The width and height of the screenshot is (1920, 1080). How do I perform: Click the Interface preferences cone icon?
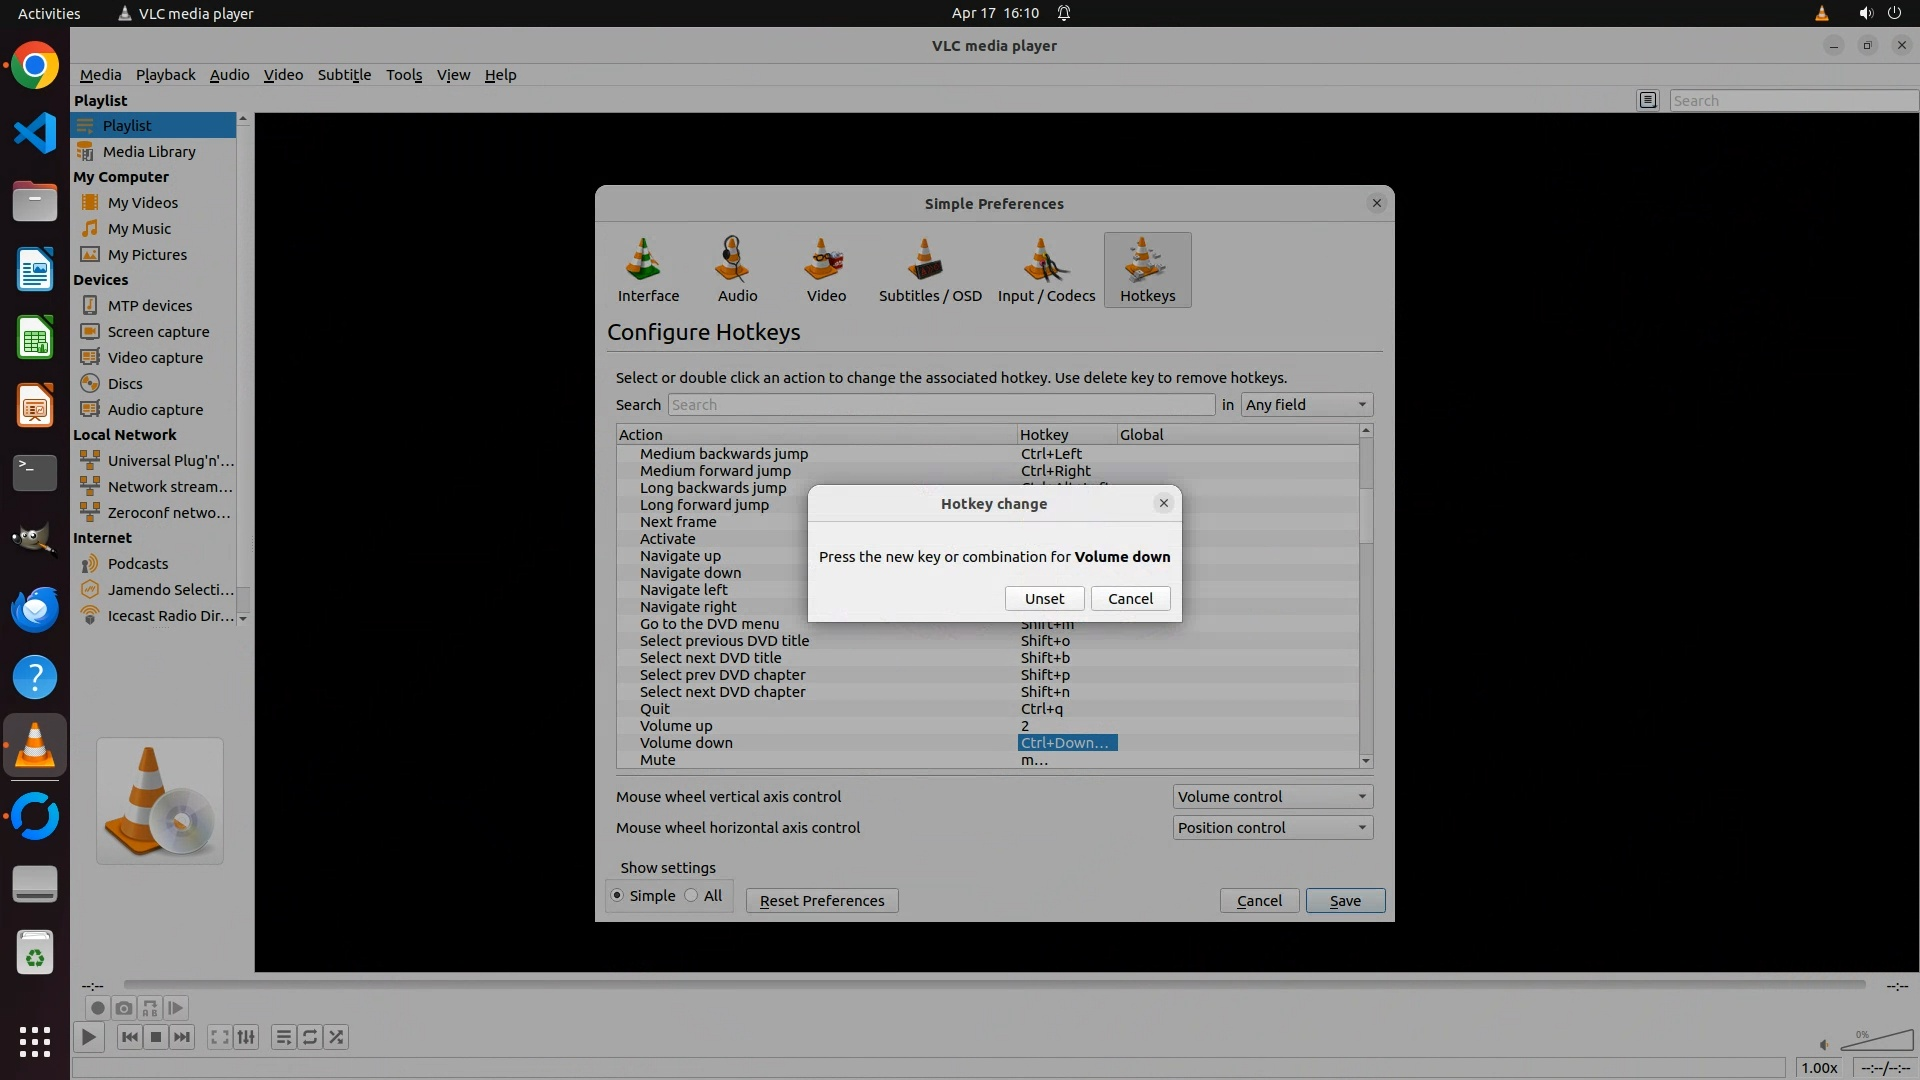(x=647, y=269)
